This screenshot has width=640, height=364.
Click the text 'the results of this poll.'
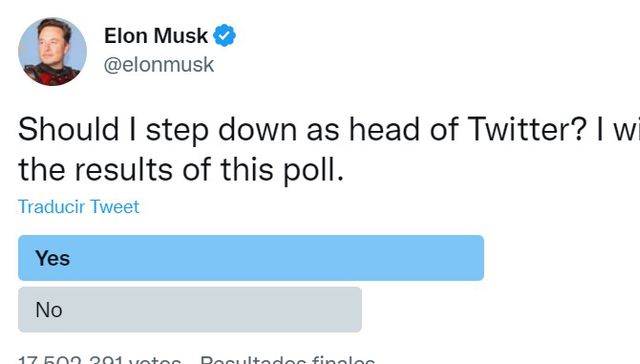point(181,170)
